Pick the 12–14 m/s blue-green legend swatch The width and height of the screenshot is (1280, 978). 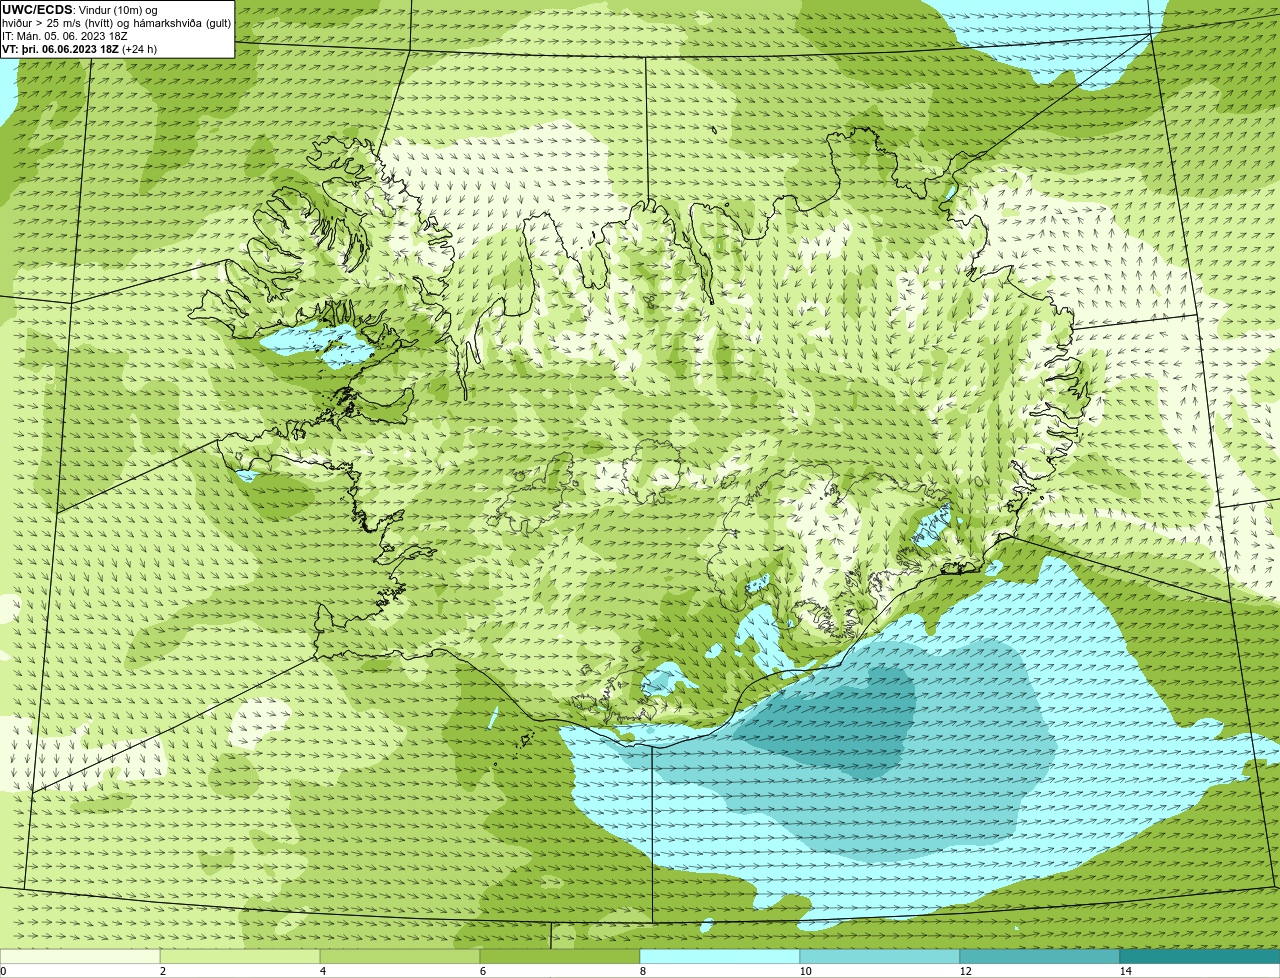coord(1040,956)
